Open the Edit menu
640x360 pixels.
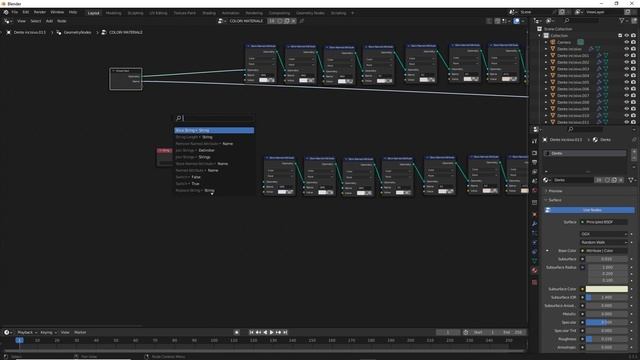click(26, 12)
